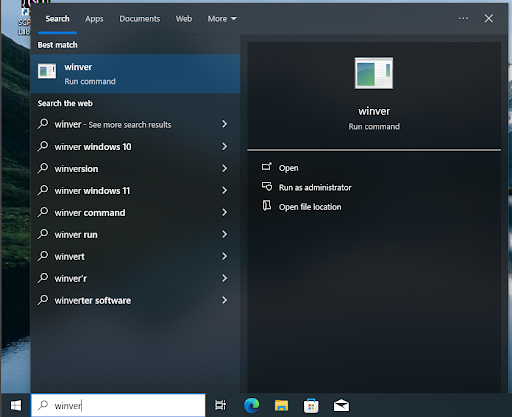The width and height of the screenshot is (512, 417).
Task: Select 'winver command' web suggestion
Action: point(135,213)
